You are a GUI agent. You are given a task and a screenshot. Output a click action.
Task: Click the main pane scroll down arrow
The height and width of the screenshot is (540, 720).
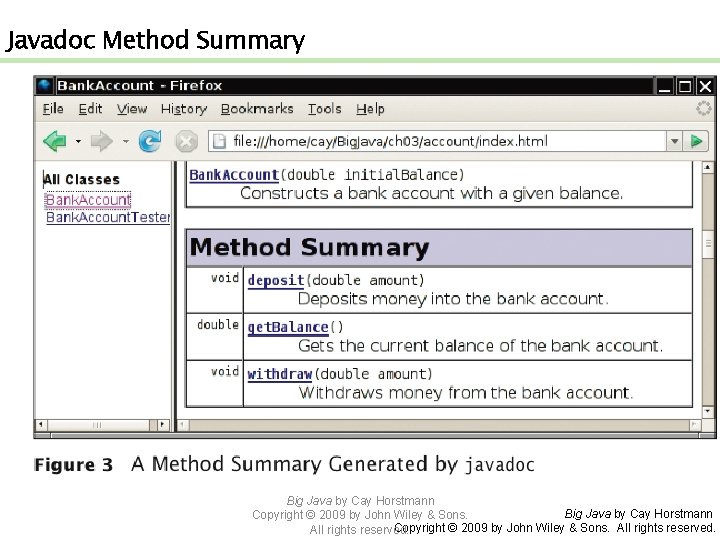point(708,411)
